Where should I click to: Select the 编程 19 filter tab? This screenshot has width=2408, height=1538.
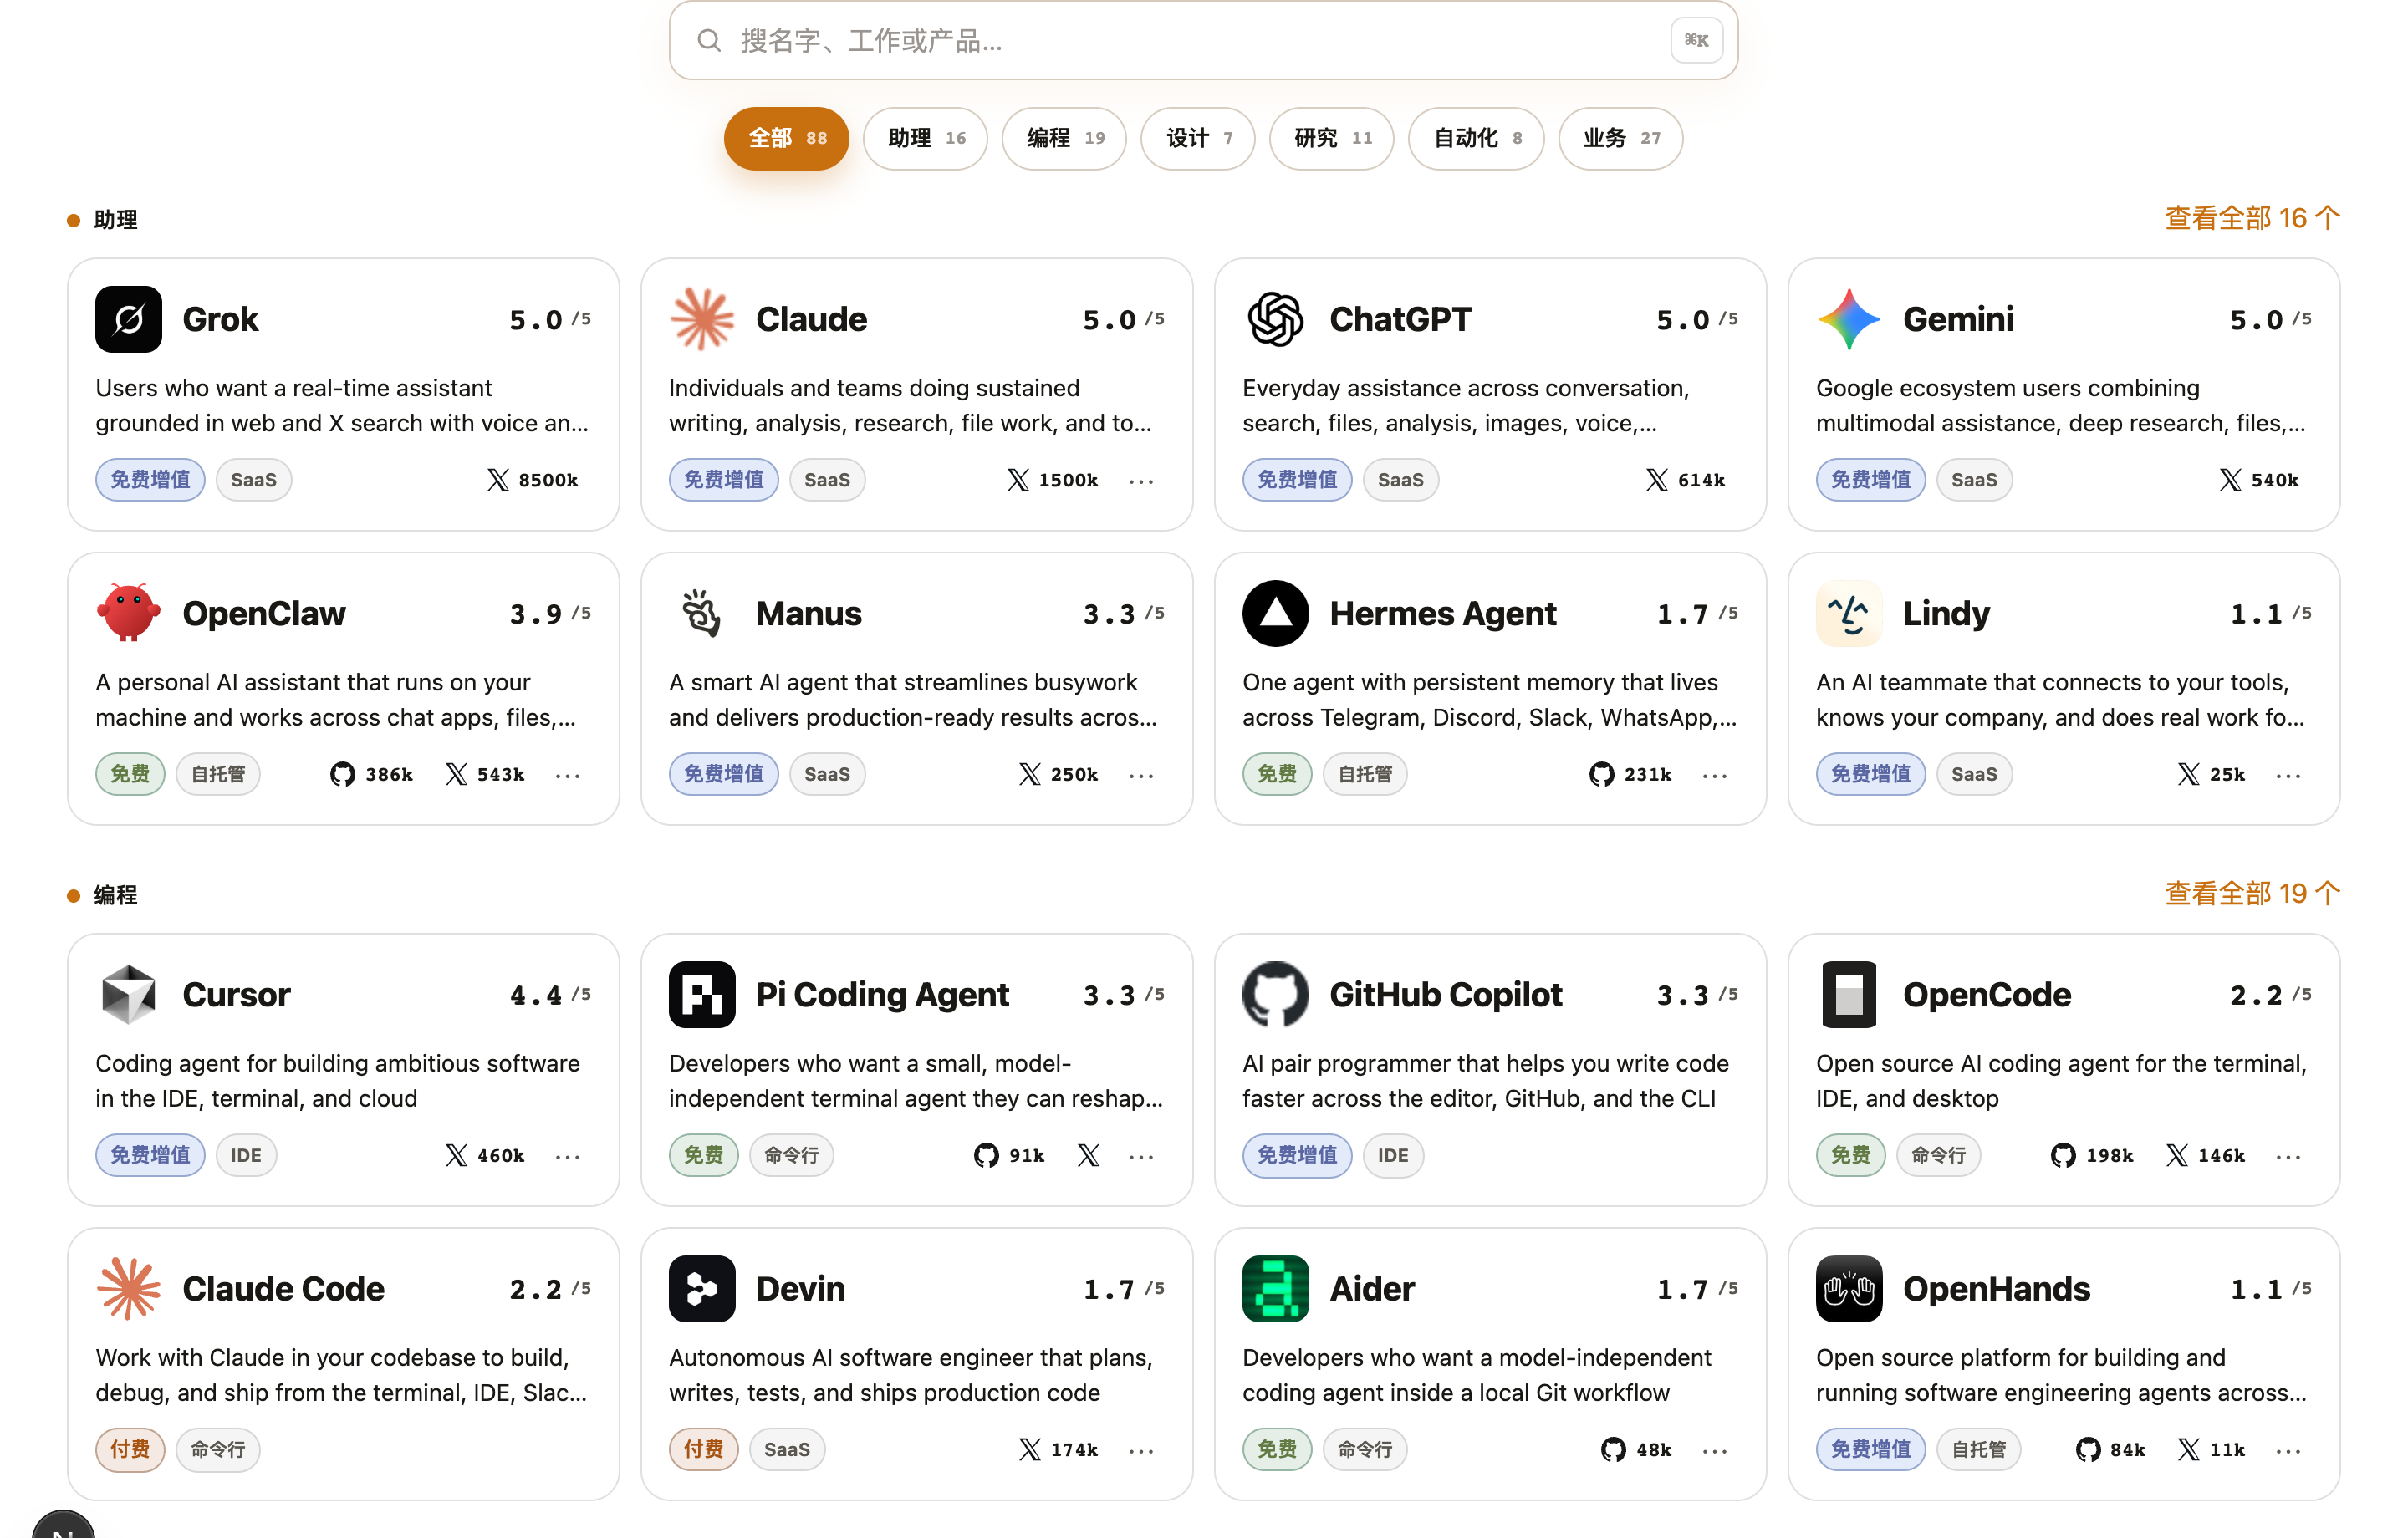[1064, 138]
